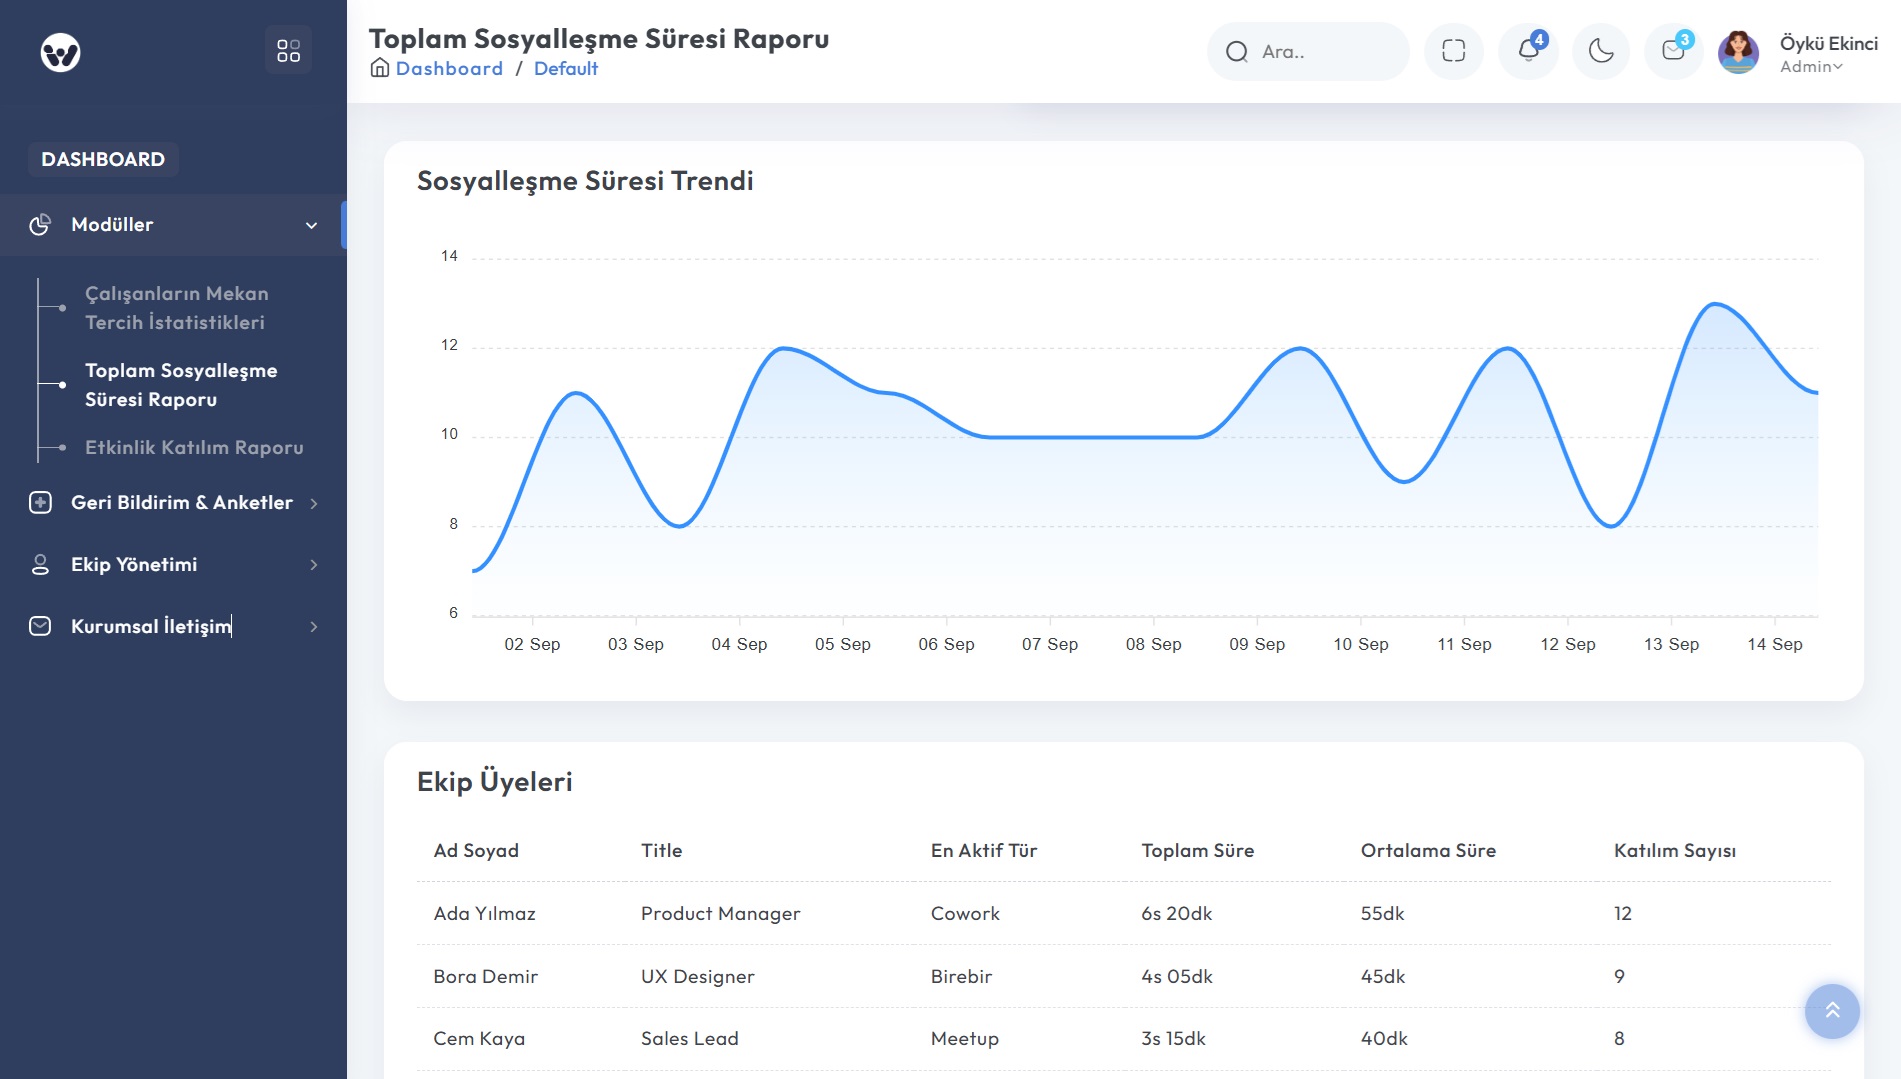The width and height of the screenshot is (1901, 1079).
Task: Click the Katılım Sayısı column header
Action: (x=1675, y=851)
